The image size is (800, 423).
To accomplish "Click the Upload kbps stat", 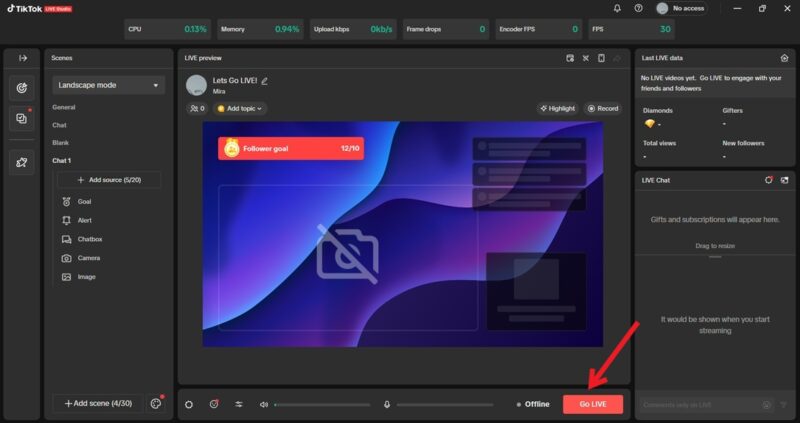I will [353, 29].
